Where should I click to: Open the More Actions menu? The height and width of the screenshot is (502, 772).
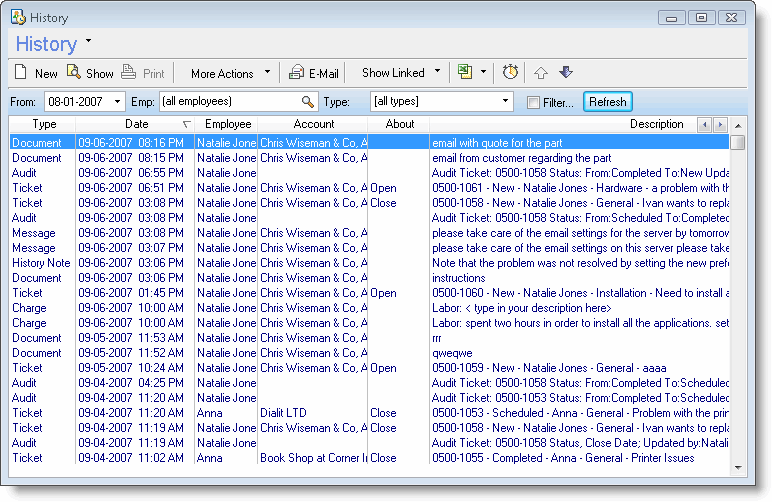point(230,73)
